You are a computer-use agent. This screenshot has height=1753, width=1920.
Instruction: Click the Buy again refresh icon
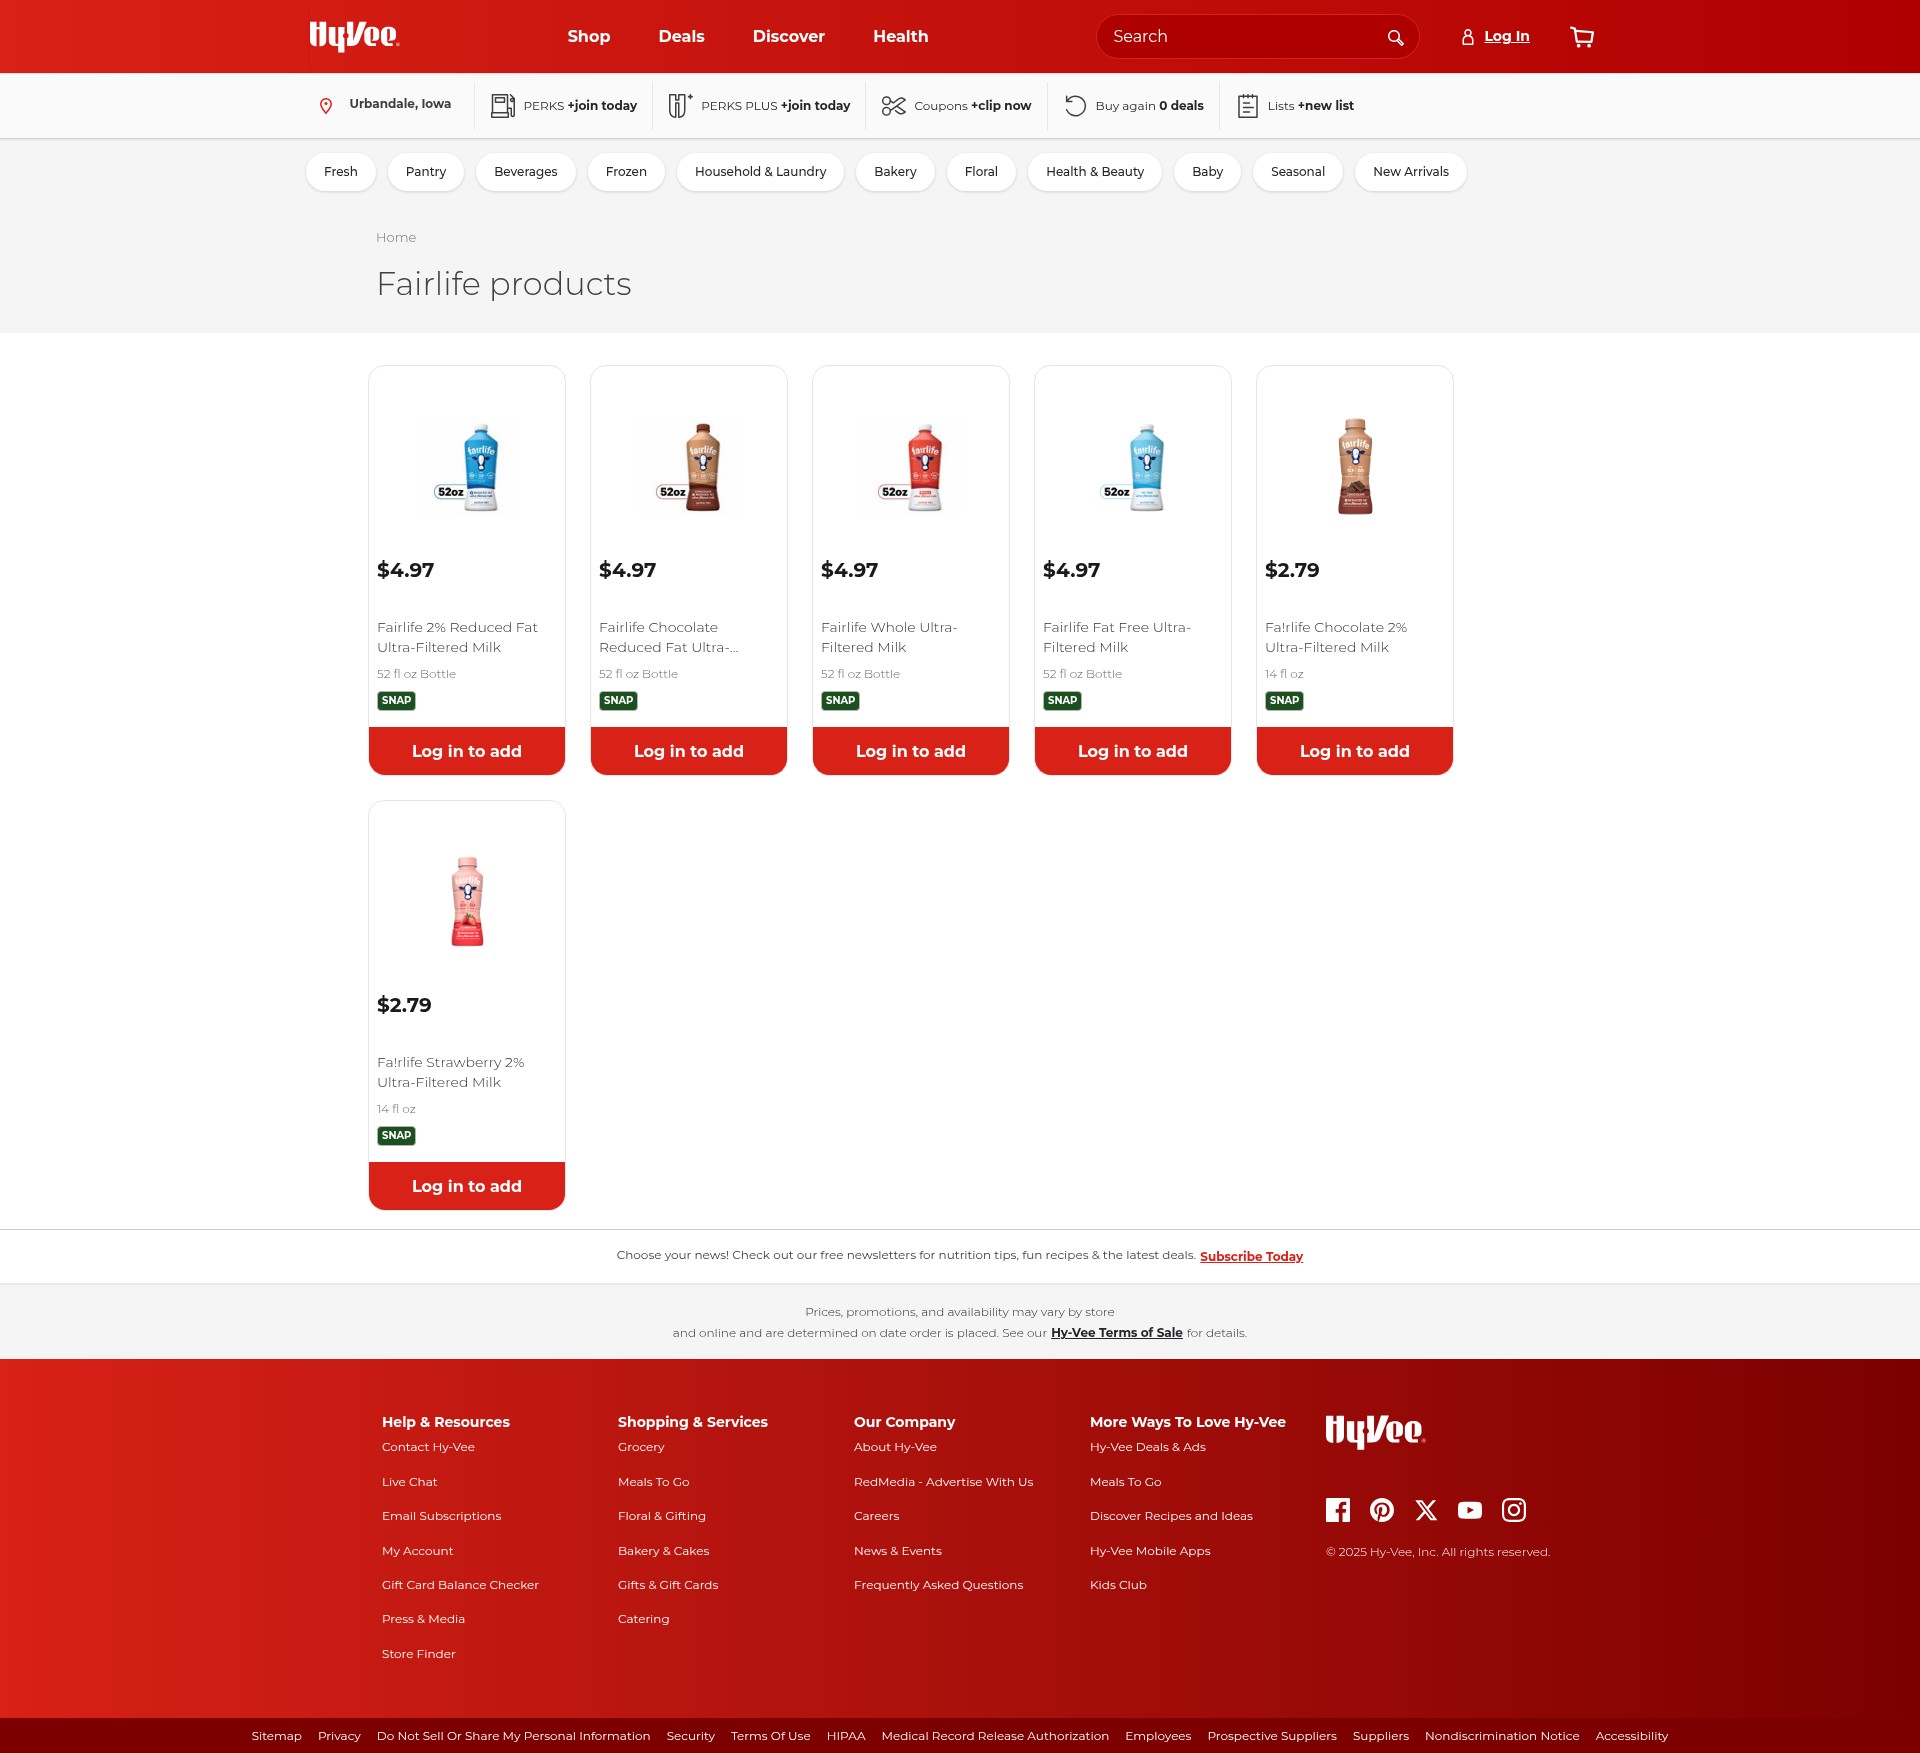coord(1075,106)
